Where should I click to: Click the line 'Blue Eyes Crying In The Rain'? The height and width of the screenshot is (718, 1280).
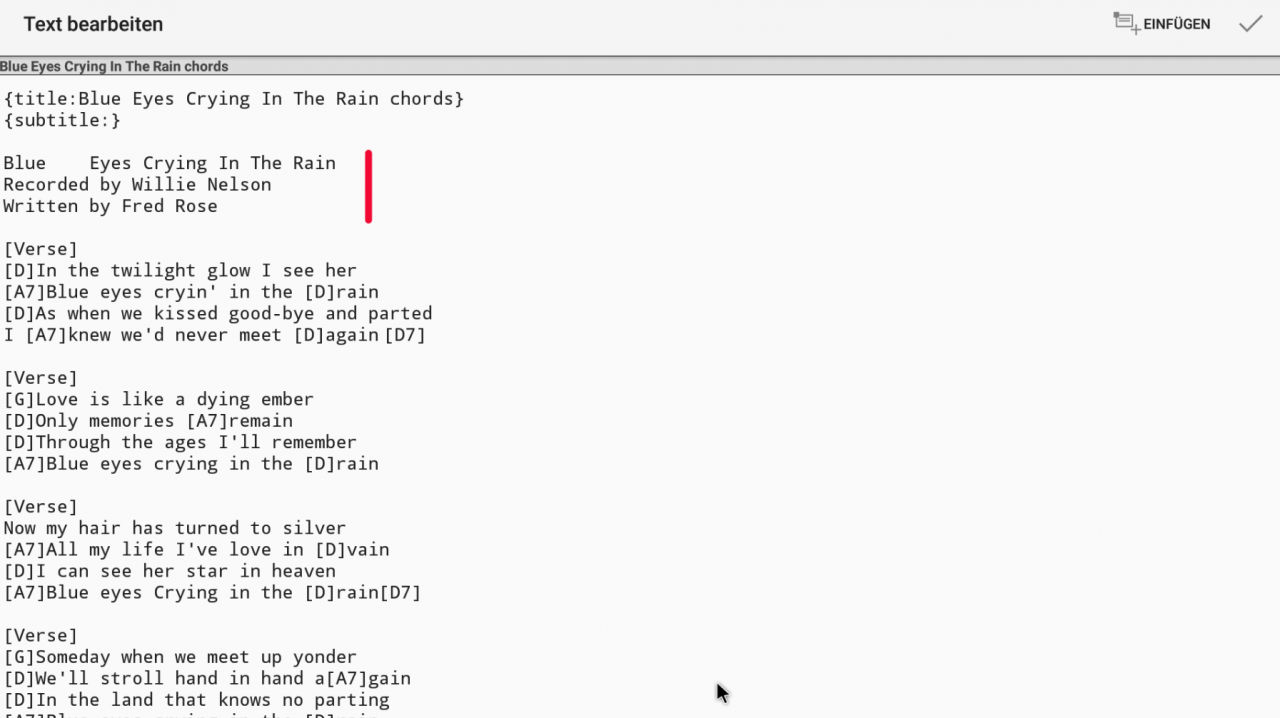coord(169,163)
